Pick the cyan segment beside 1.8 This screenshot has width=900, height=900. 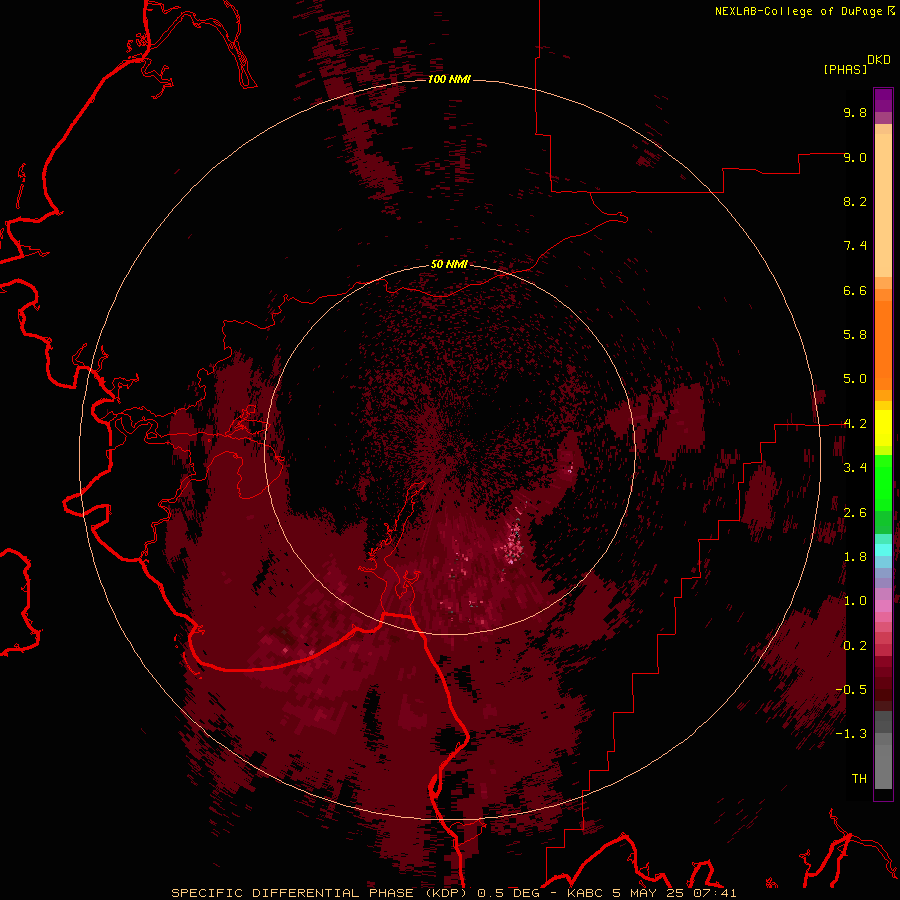[x=883, y=550]
